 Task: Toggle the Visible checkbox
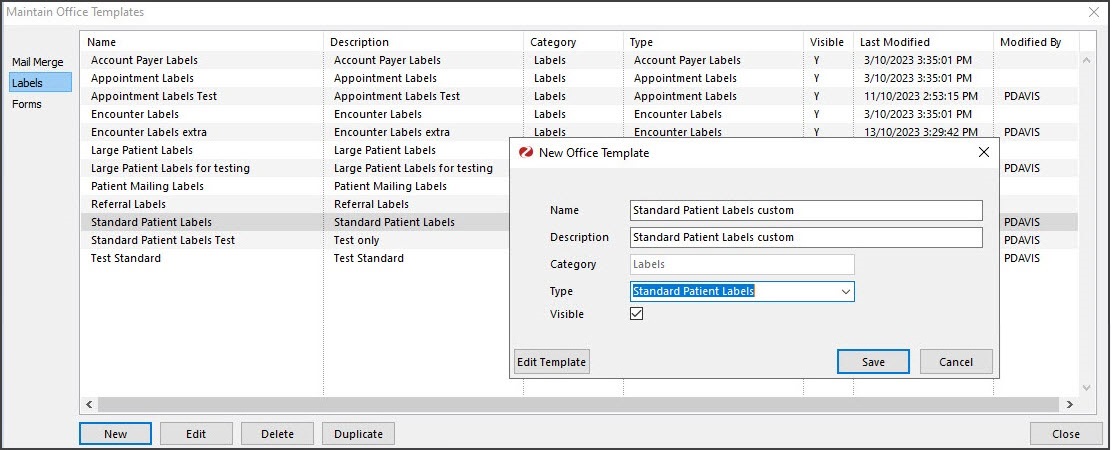point(637,313)
